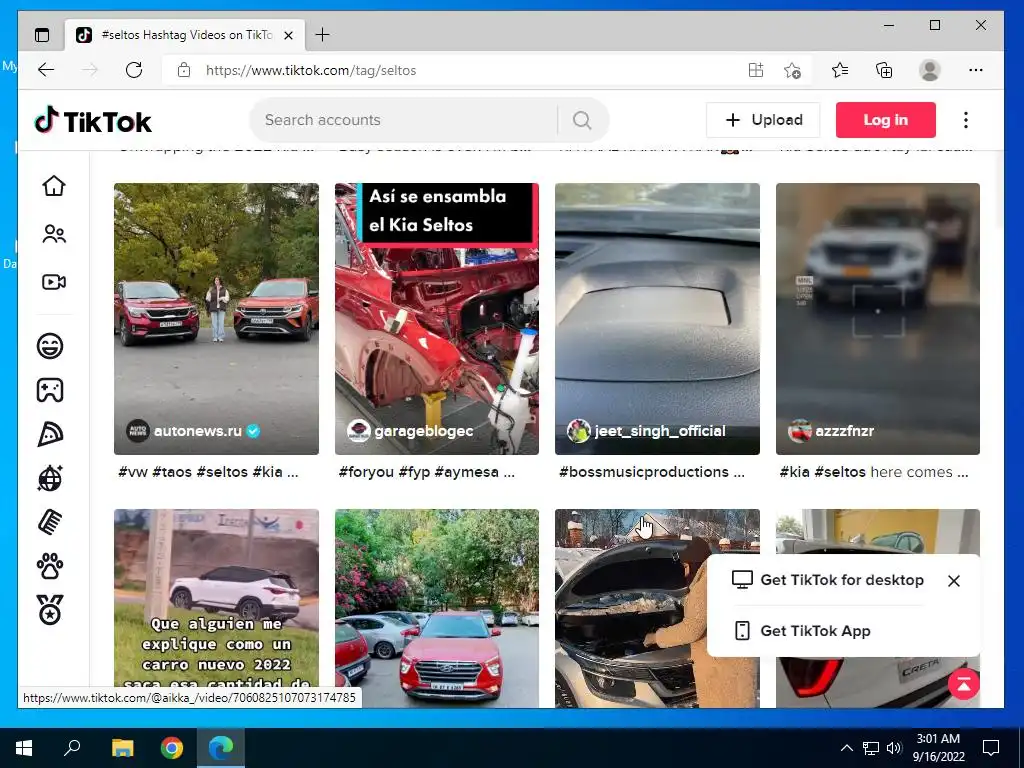Open the network tray icon
Image resolution: width=1024 pixels, height=768 pixels.
coord(871,748)
